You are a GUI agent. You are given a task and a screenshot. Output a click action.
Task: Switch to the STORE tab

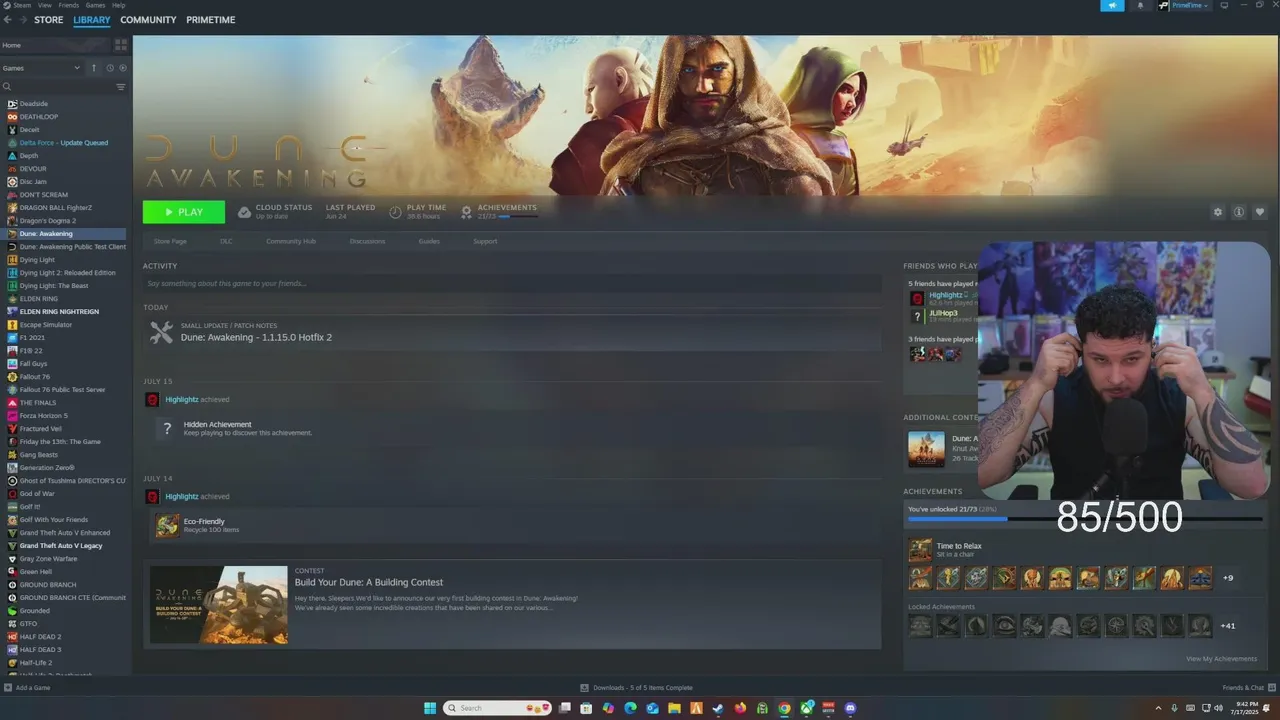(x=48, y=20)
